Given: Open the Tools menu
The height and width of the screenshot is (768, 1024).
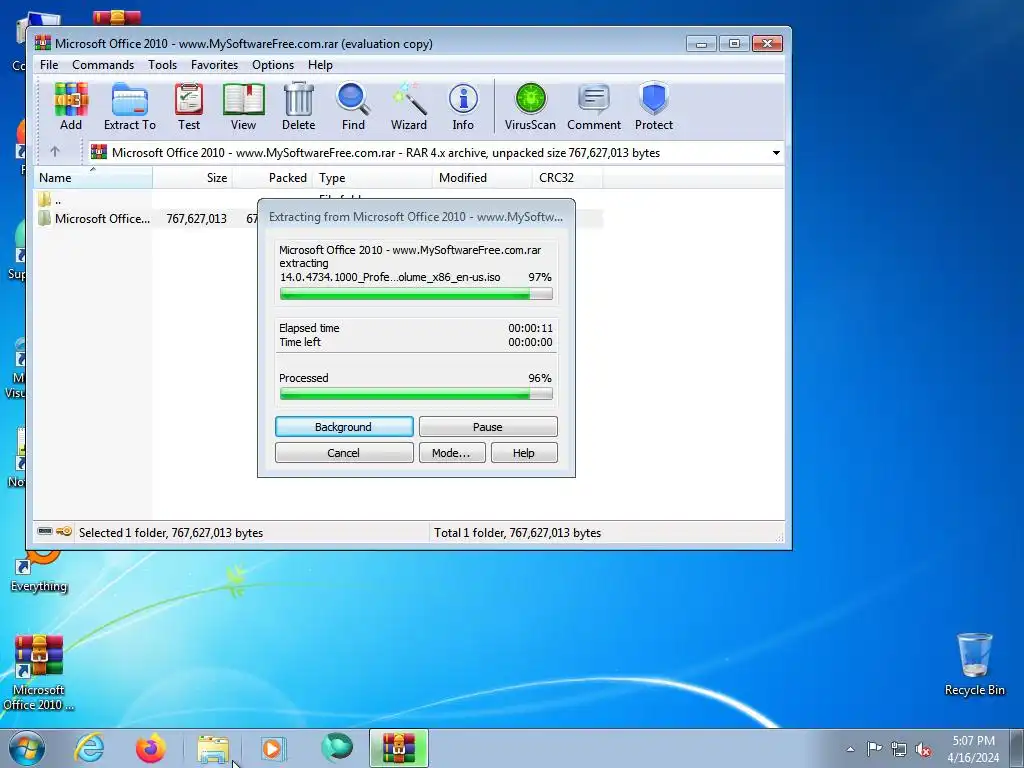Looking at the screenshot, I should (162, 65).
